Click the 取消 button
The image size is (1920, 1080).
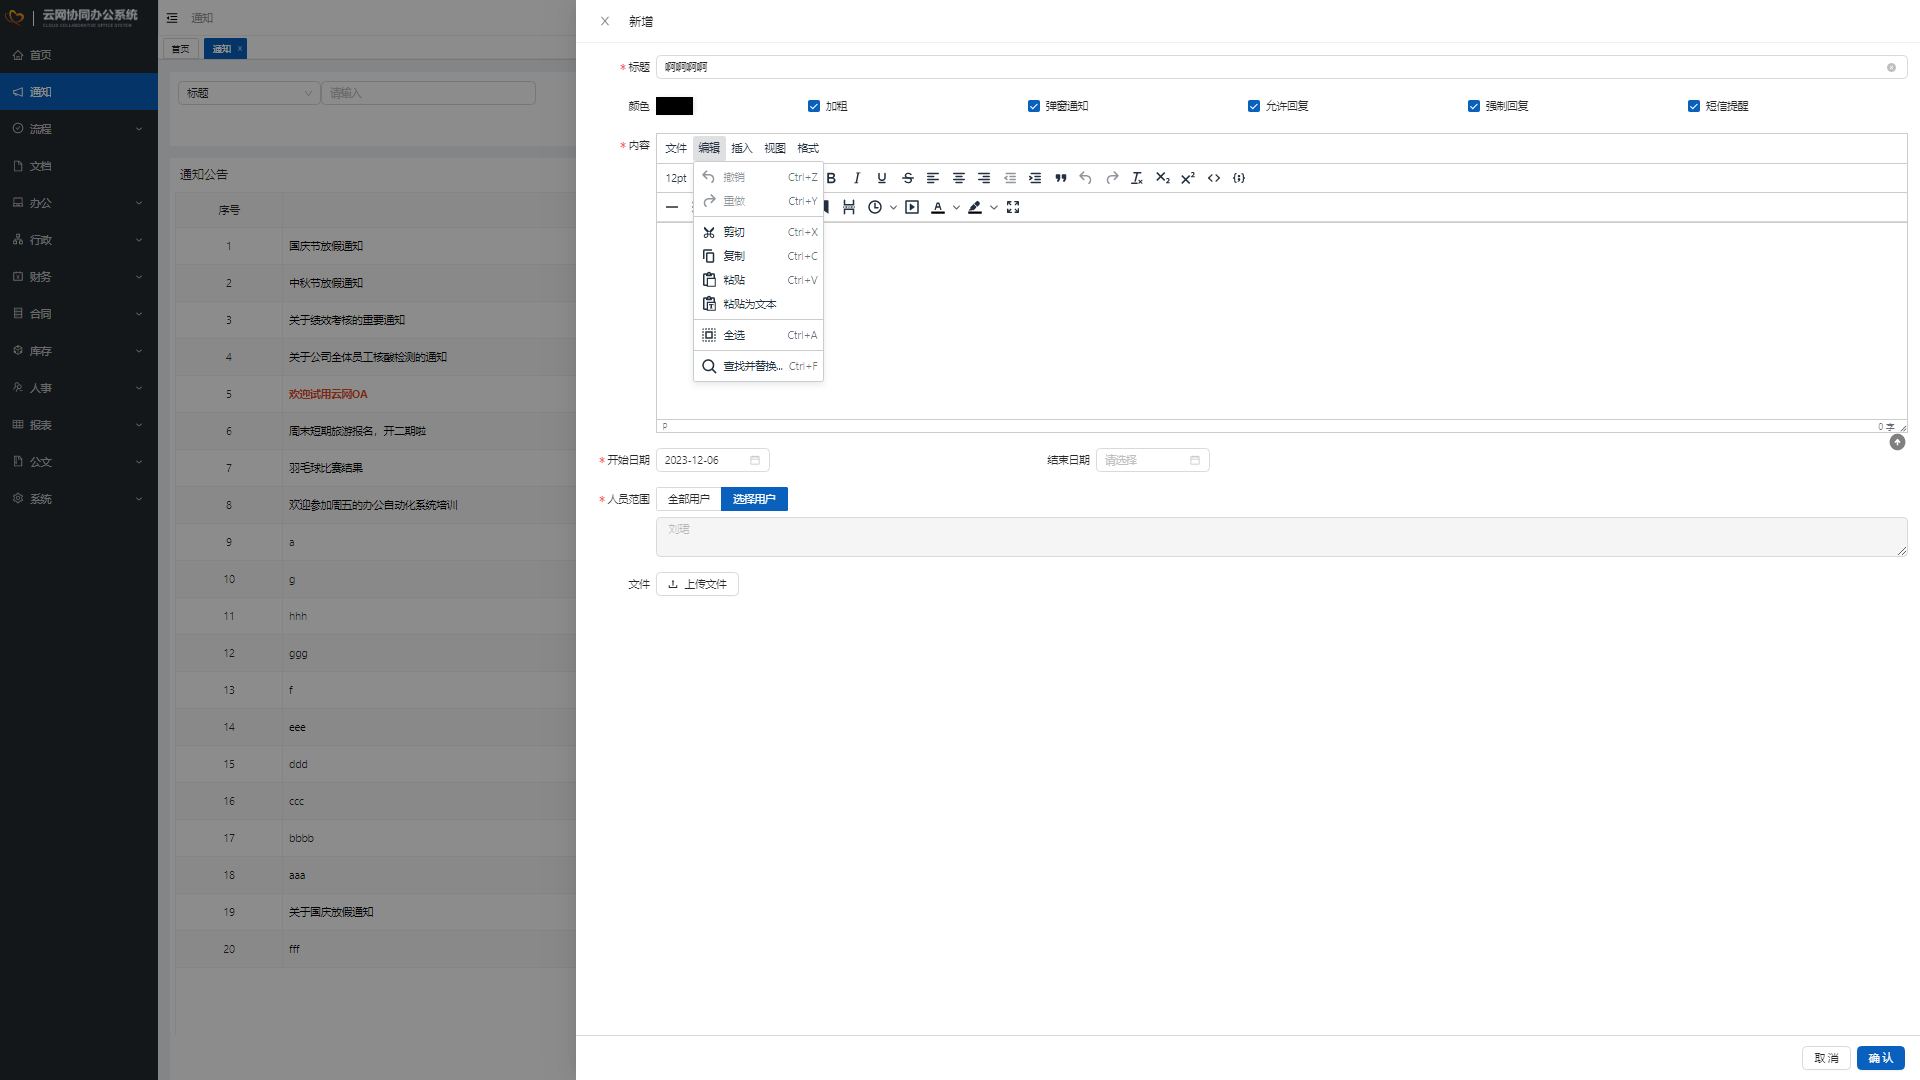[x=1826, y=1058]
